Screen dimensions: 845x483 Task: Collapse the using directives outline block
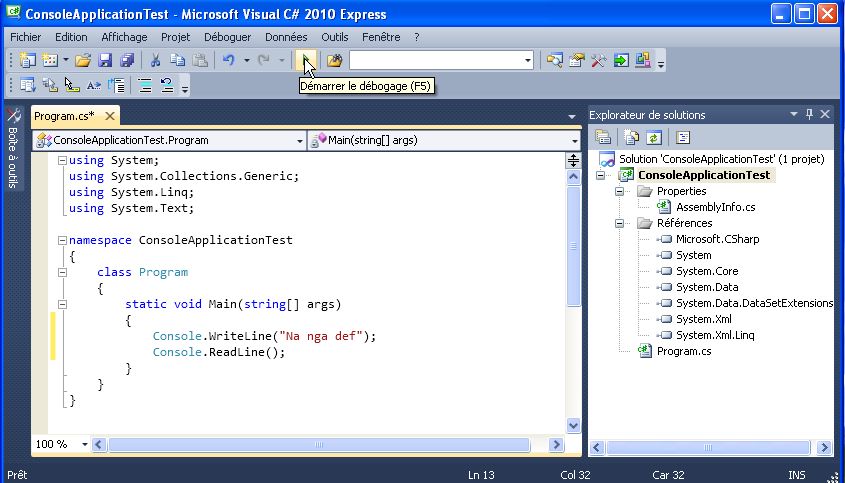pos(63,160)
